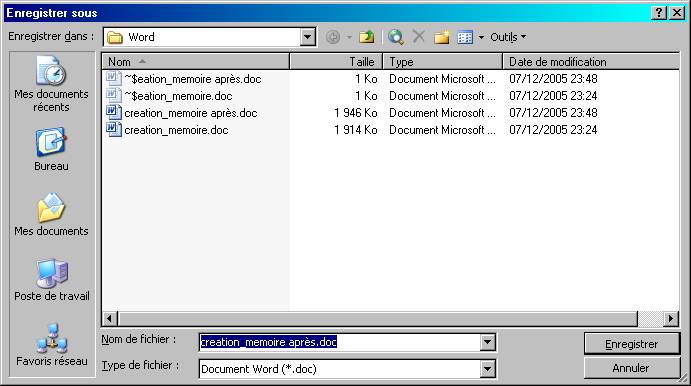The height and width of the screenshot is (386, 691).
Task: Click the Delete X toolbar icon
Action: tap(419, 37)
